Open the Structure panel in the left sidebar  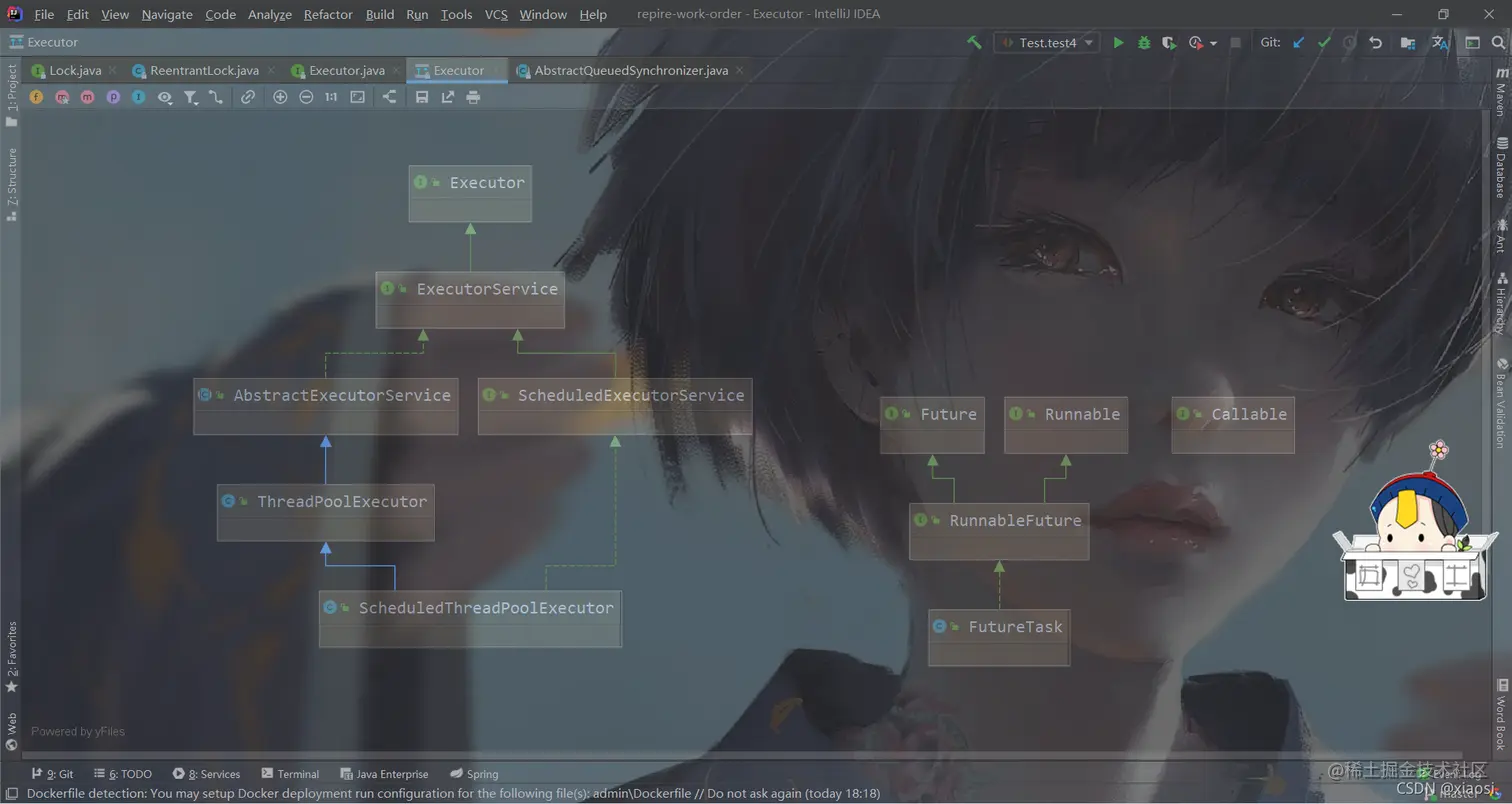pos(12,184)
